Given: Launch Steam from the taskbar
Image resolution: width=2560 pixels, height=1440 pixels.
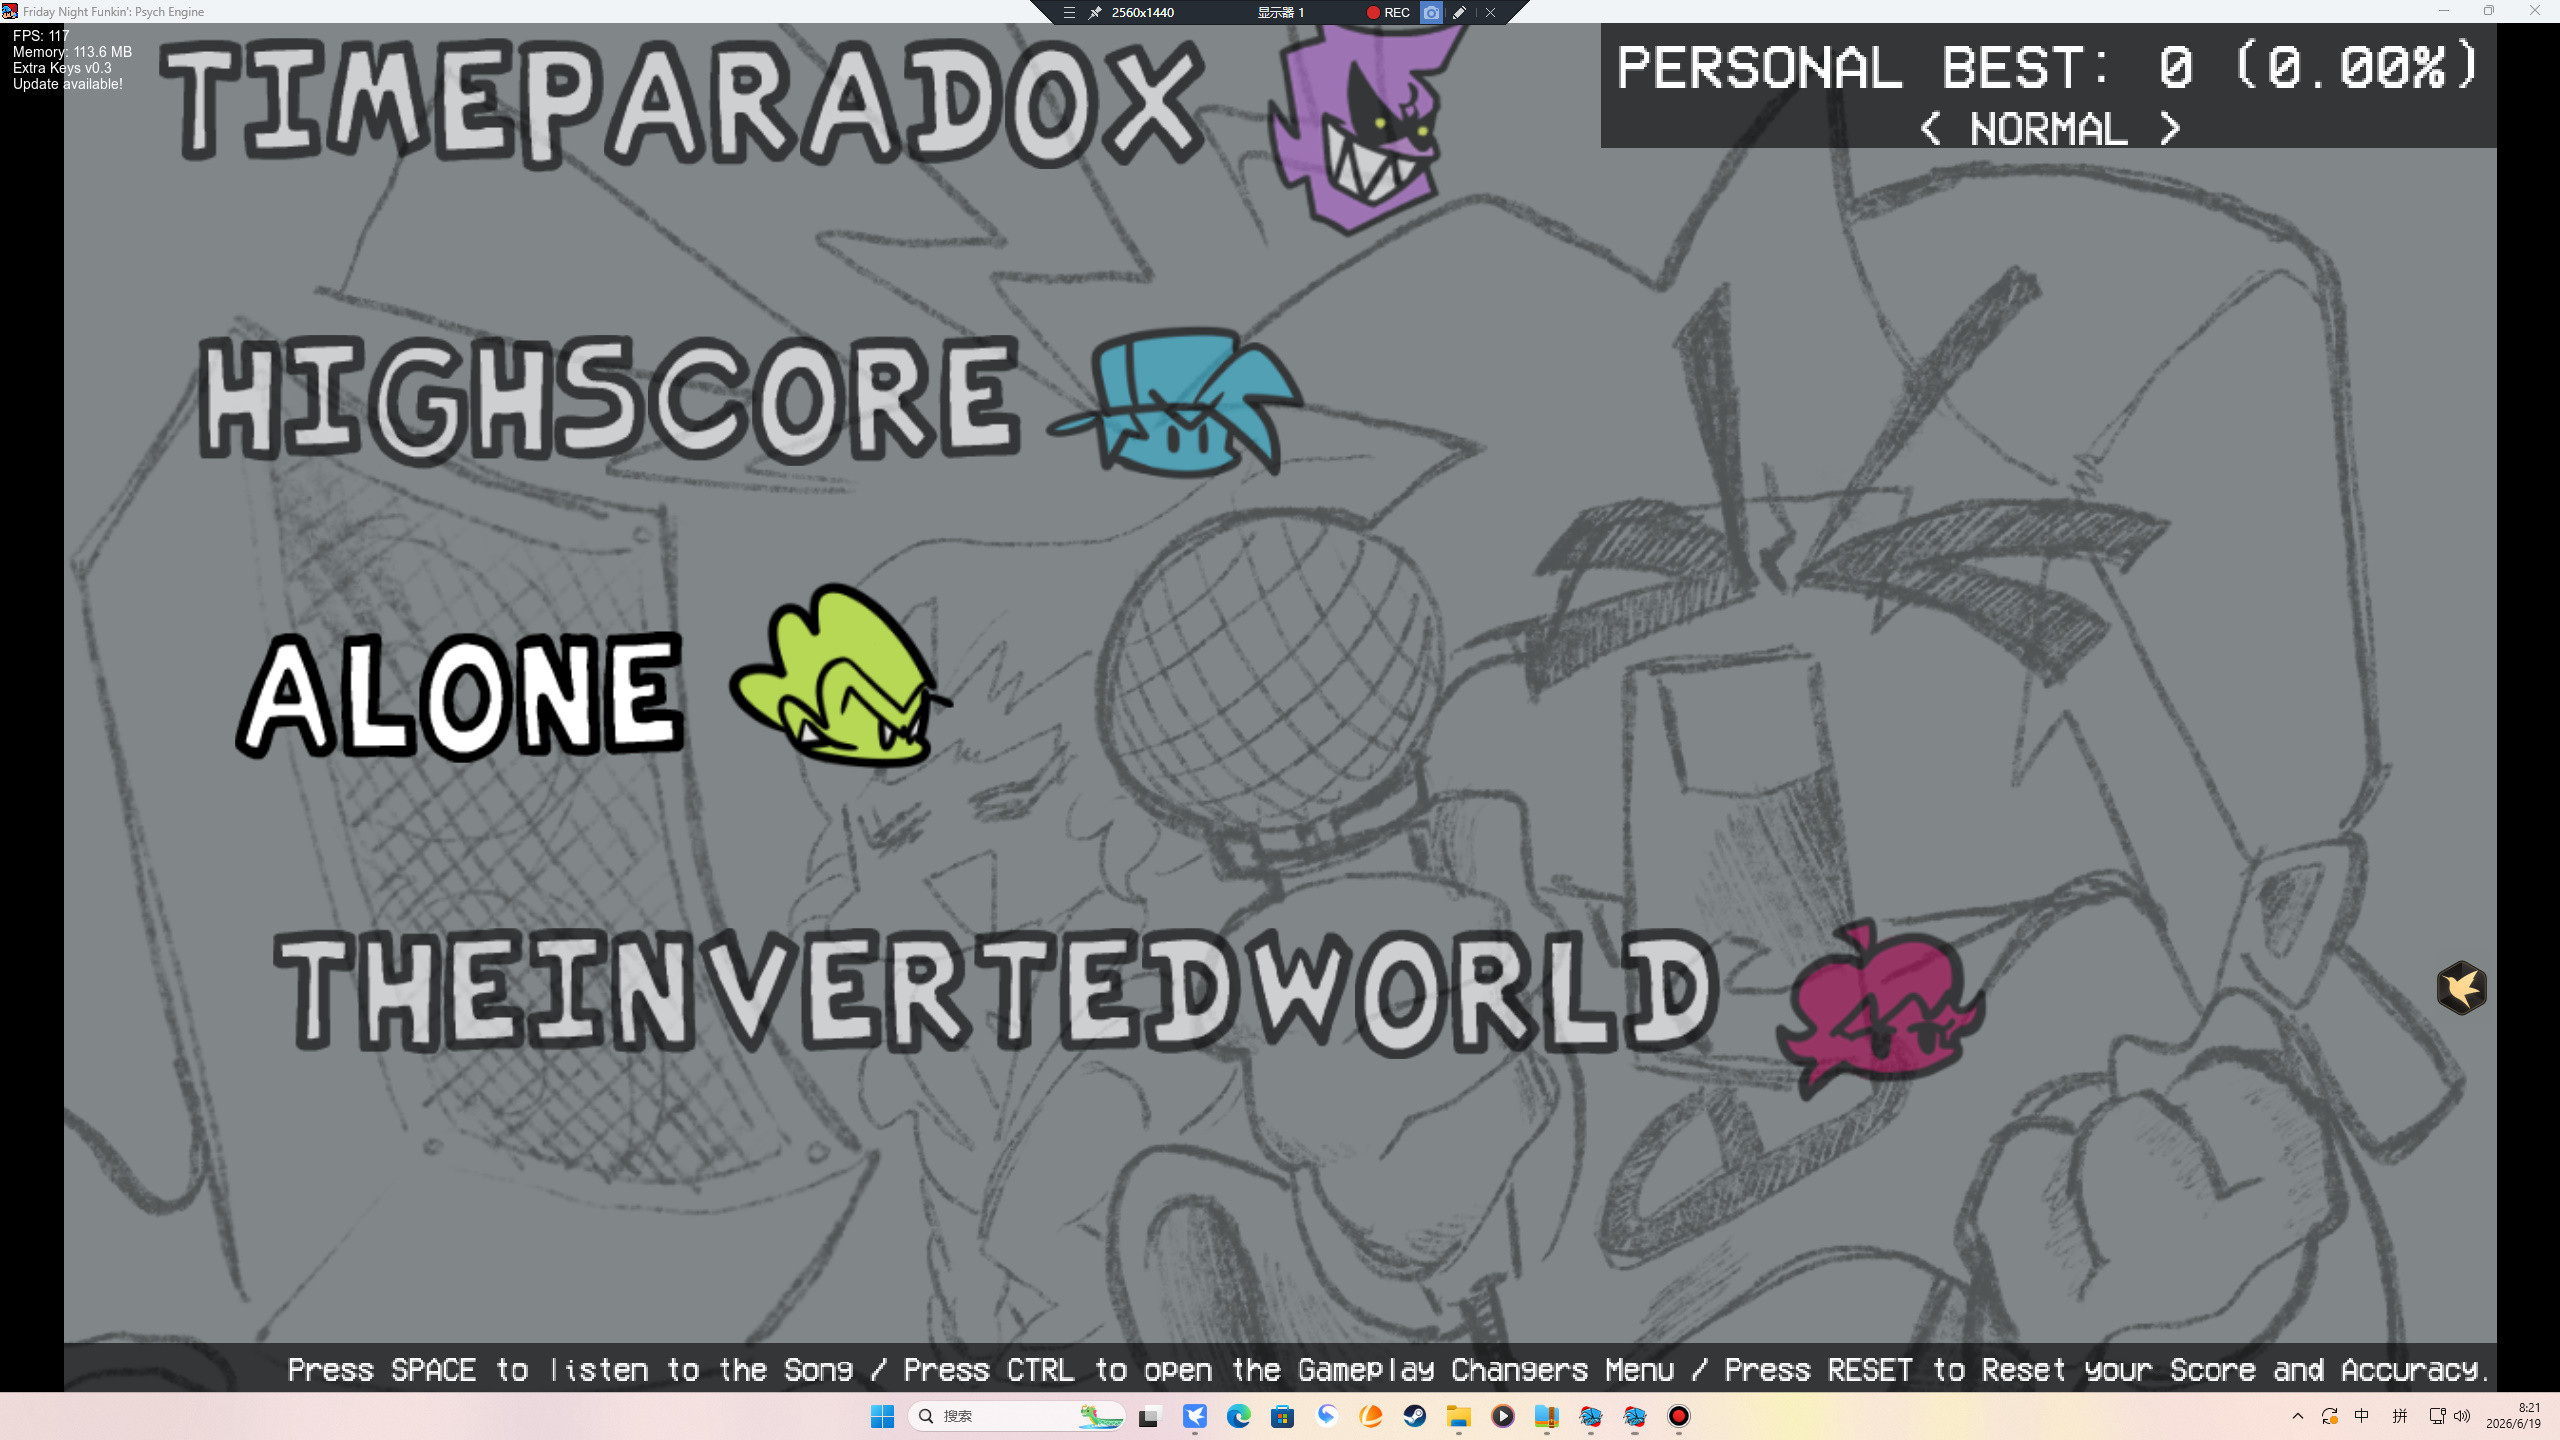Looking at the screenshot, I should click(1415, 1416).
